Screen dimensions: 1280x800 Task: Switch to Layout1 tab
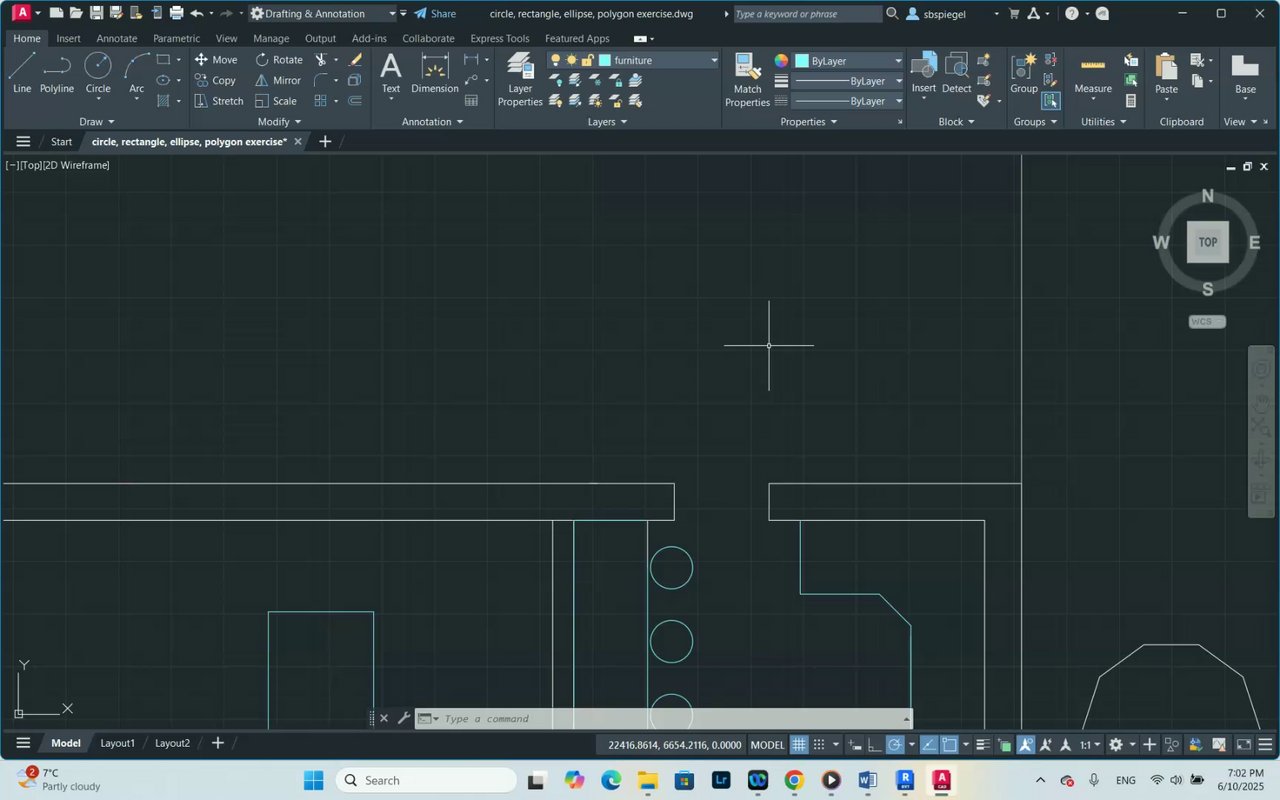point(118,743)
